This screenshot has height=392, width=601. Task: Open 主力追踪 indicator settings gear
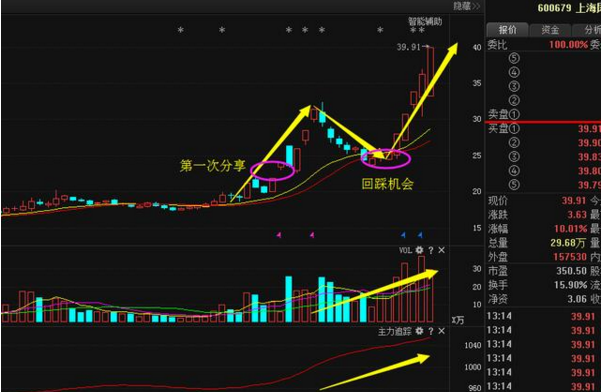419,331
